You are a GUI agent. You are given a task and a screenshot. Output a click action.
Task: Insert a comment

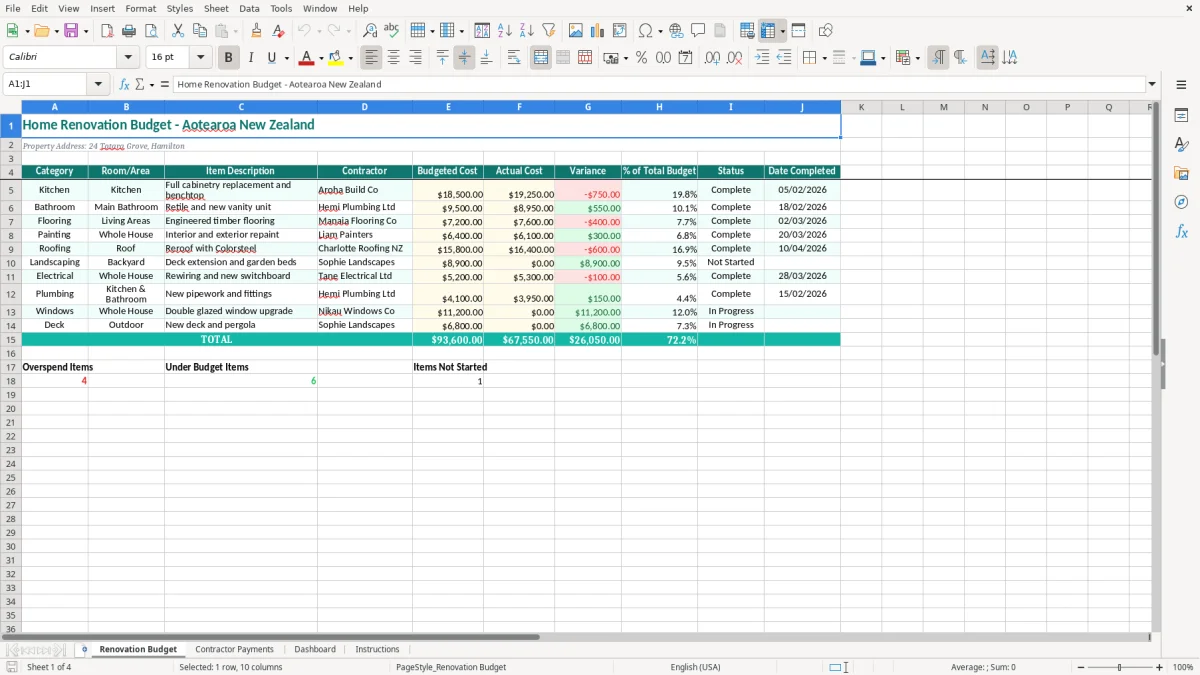coord(698,31)
